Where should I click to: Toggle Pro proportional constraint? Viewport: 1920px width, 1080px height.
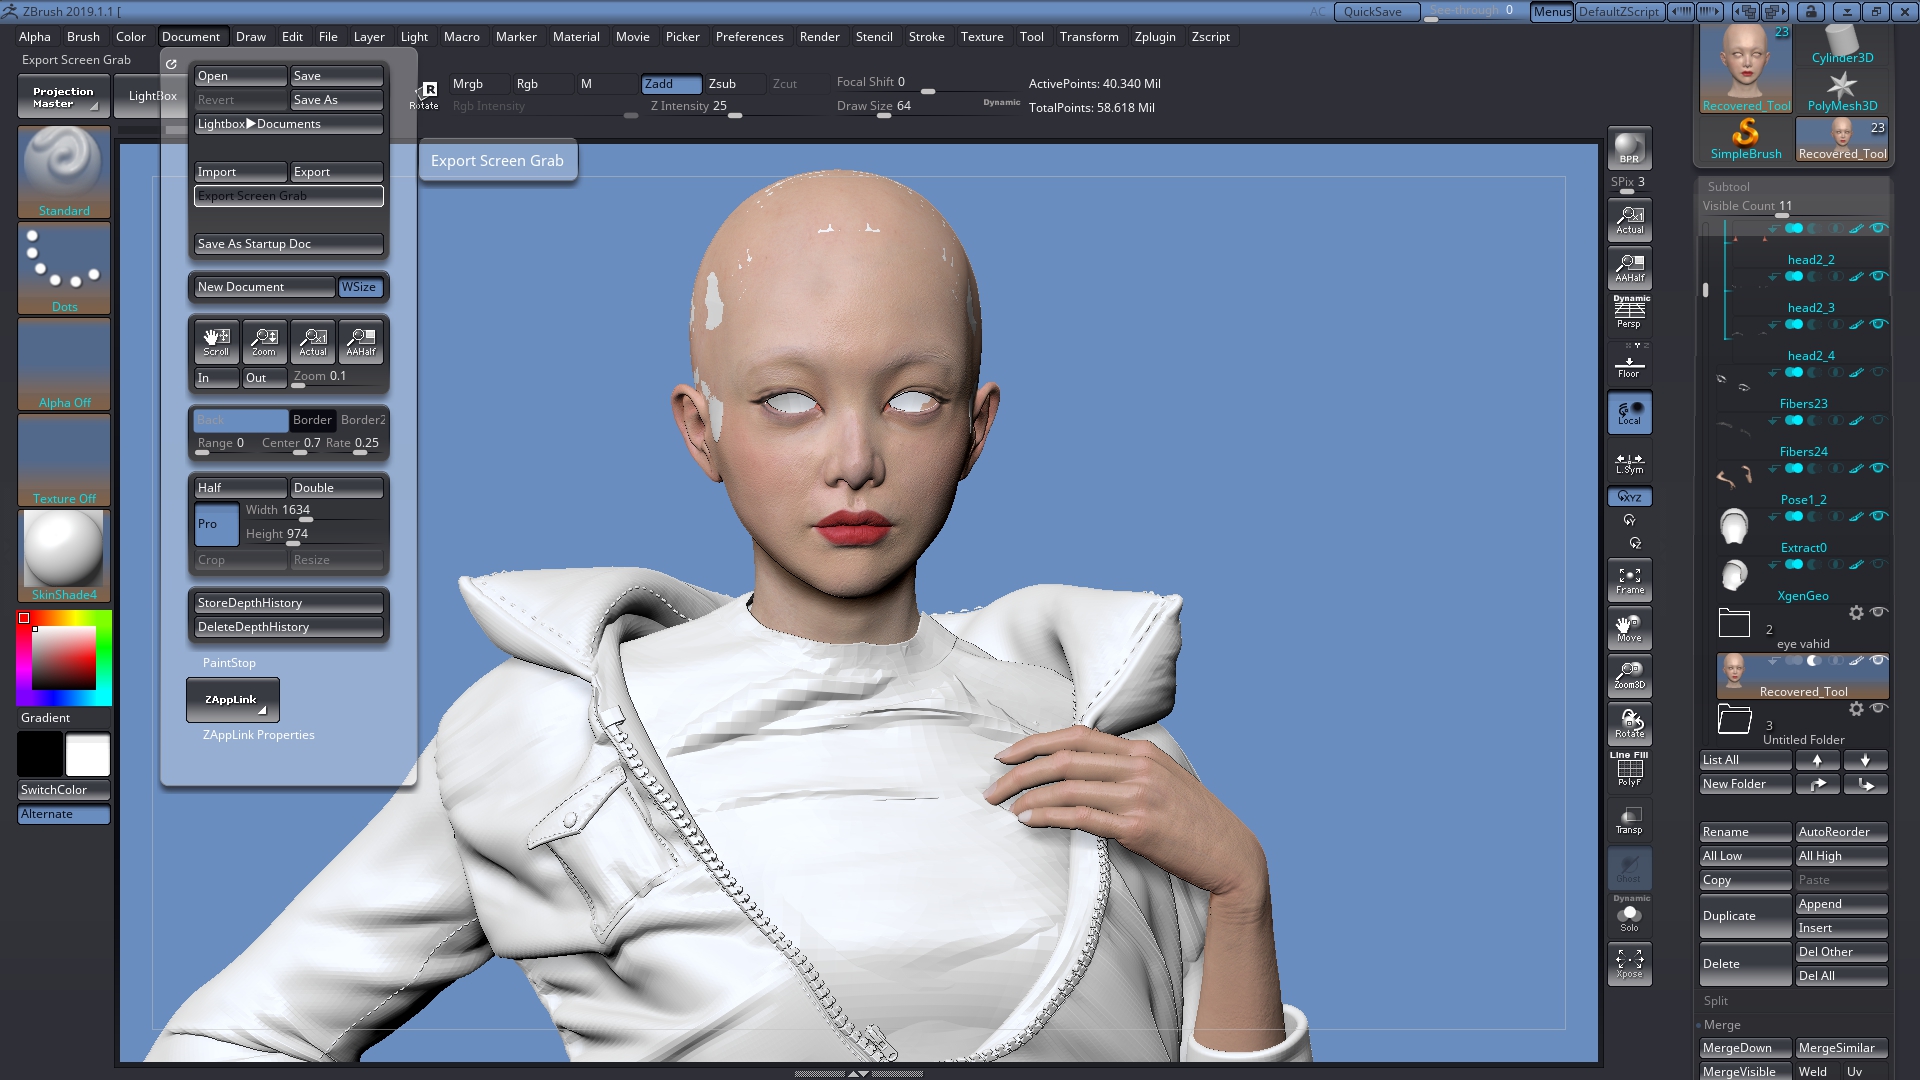tap(216, 524)
